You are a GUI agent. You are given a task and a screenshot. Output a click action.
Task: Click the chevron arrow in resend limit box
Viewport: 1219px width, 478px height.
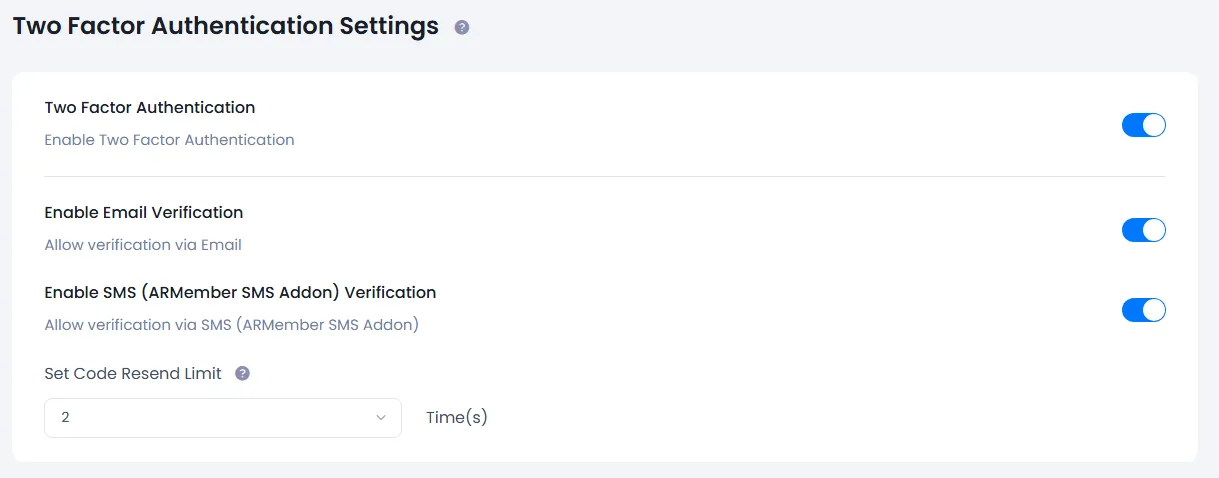[x=381, y=418]
